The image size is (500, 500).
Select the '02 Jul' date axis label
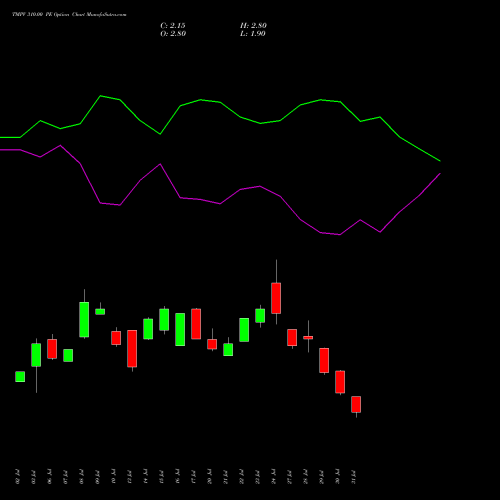coord(18,477)
